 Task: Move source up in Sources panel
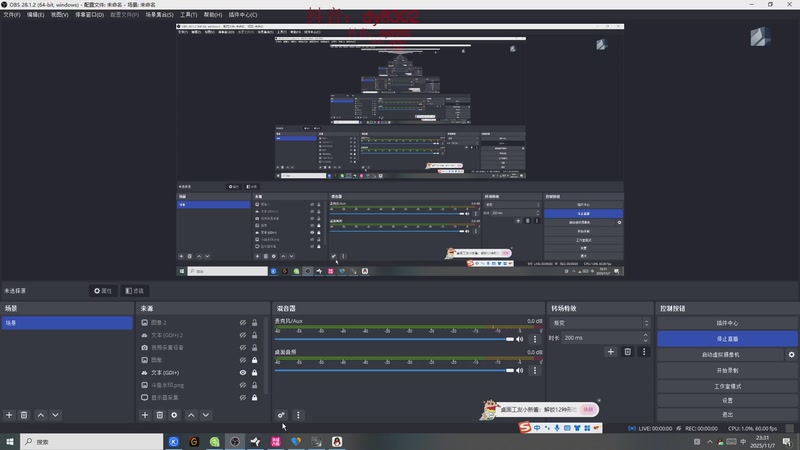(191, 415)
